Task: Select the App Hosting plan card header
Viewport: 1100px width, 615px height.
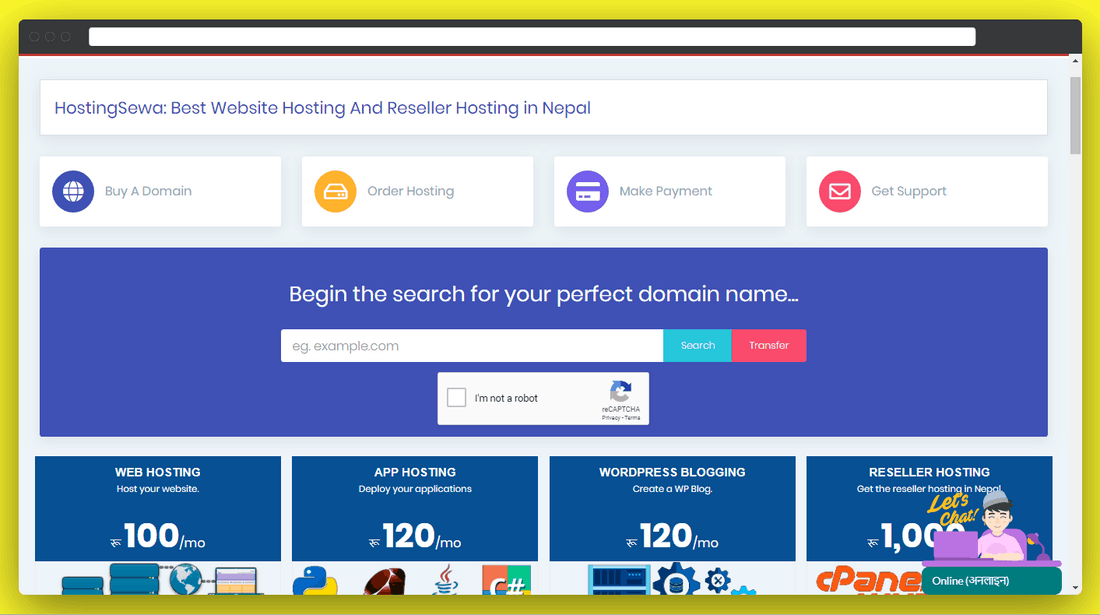Action: [415, 508]
